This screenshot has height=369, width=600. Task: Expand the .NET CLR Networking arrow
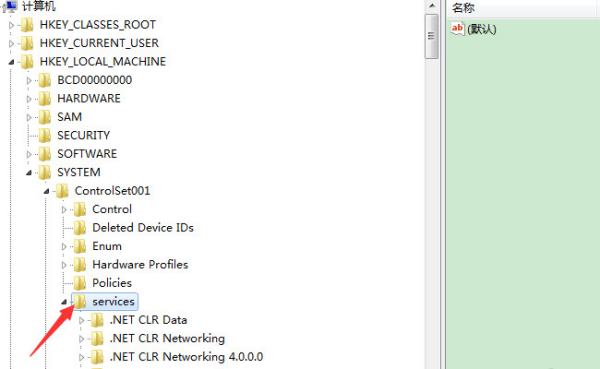[x=81, y=339]
